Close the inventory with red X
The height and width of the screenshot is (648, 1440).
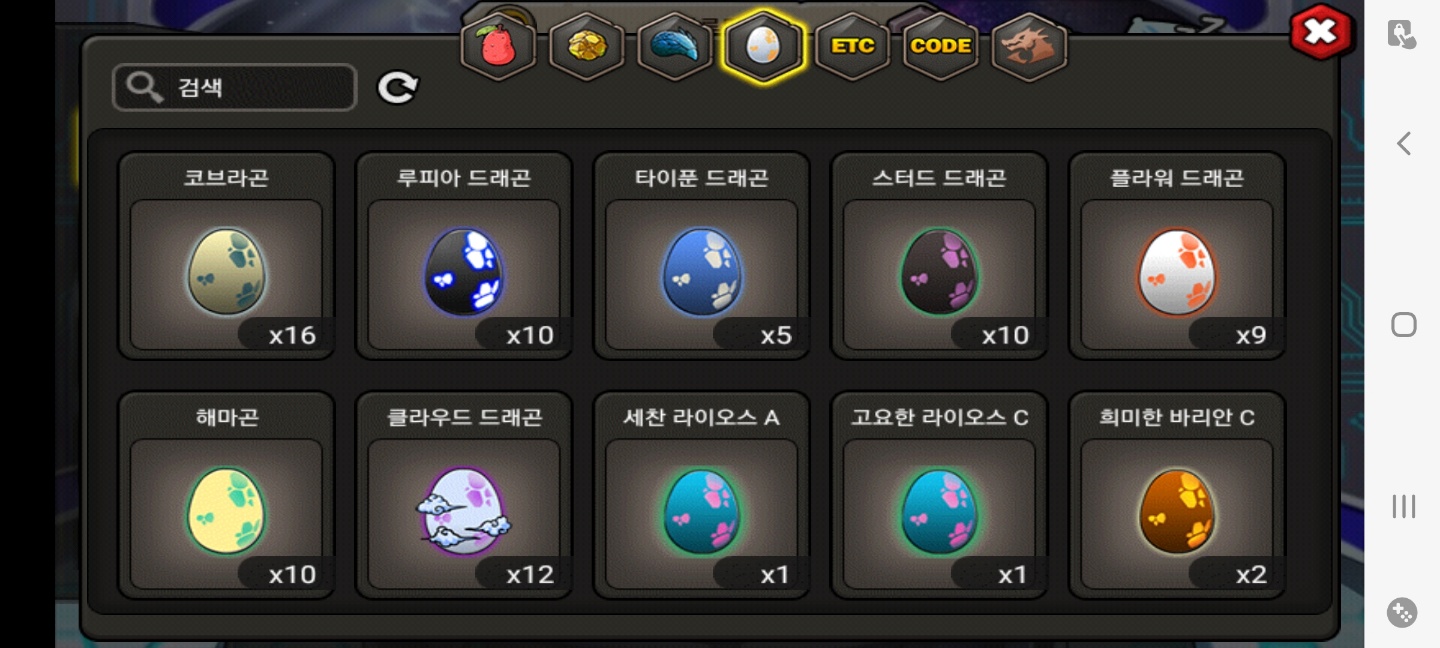[x=1321, y=32]
